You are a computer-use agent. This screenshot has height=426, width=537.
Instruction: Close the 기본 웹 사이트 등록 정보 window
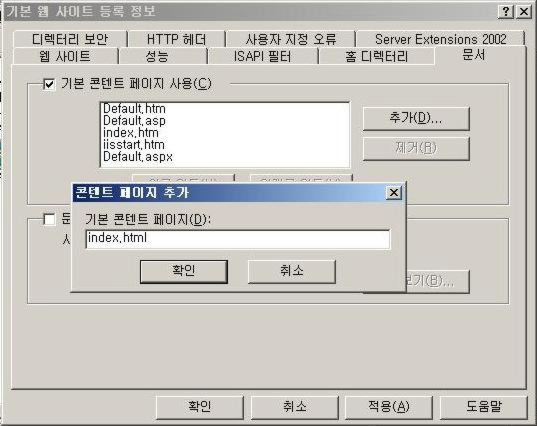(x=524, y=12)
